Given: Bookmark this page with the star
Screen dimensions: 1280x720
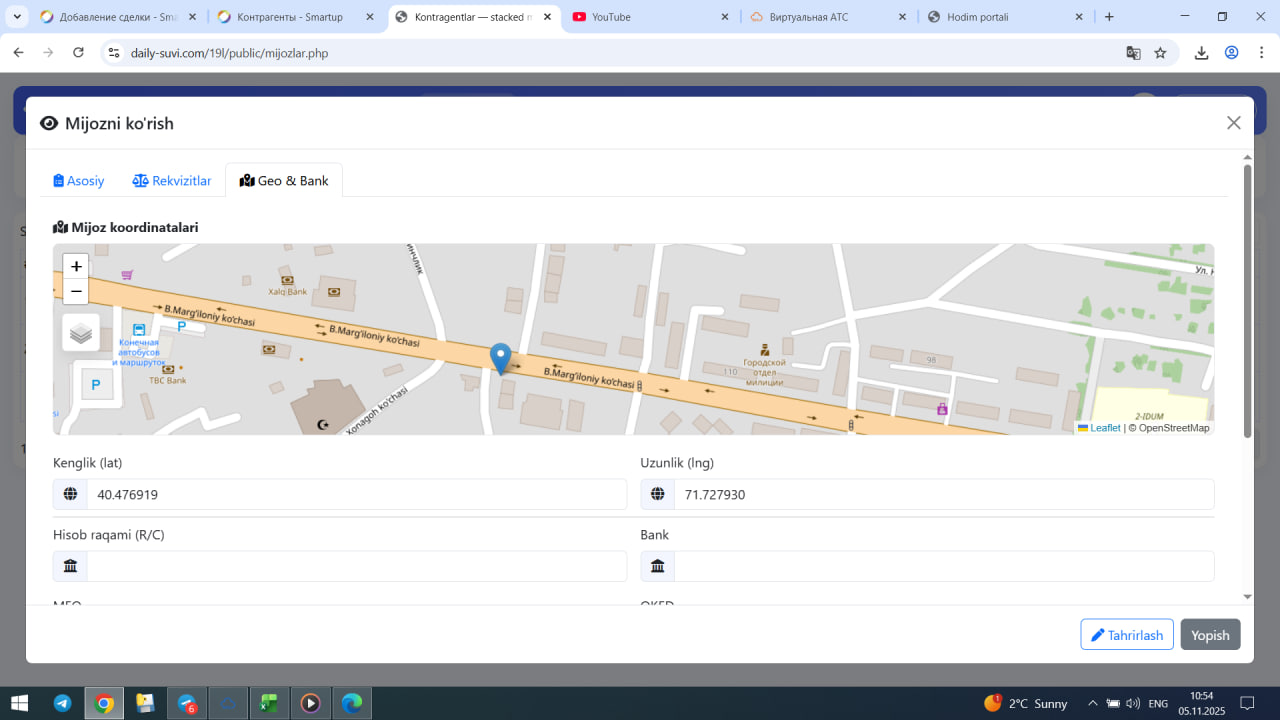Looking at the screenshot, I should (1160, 53).
